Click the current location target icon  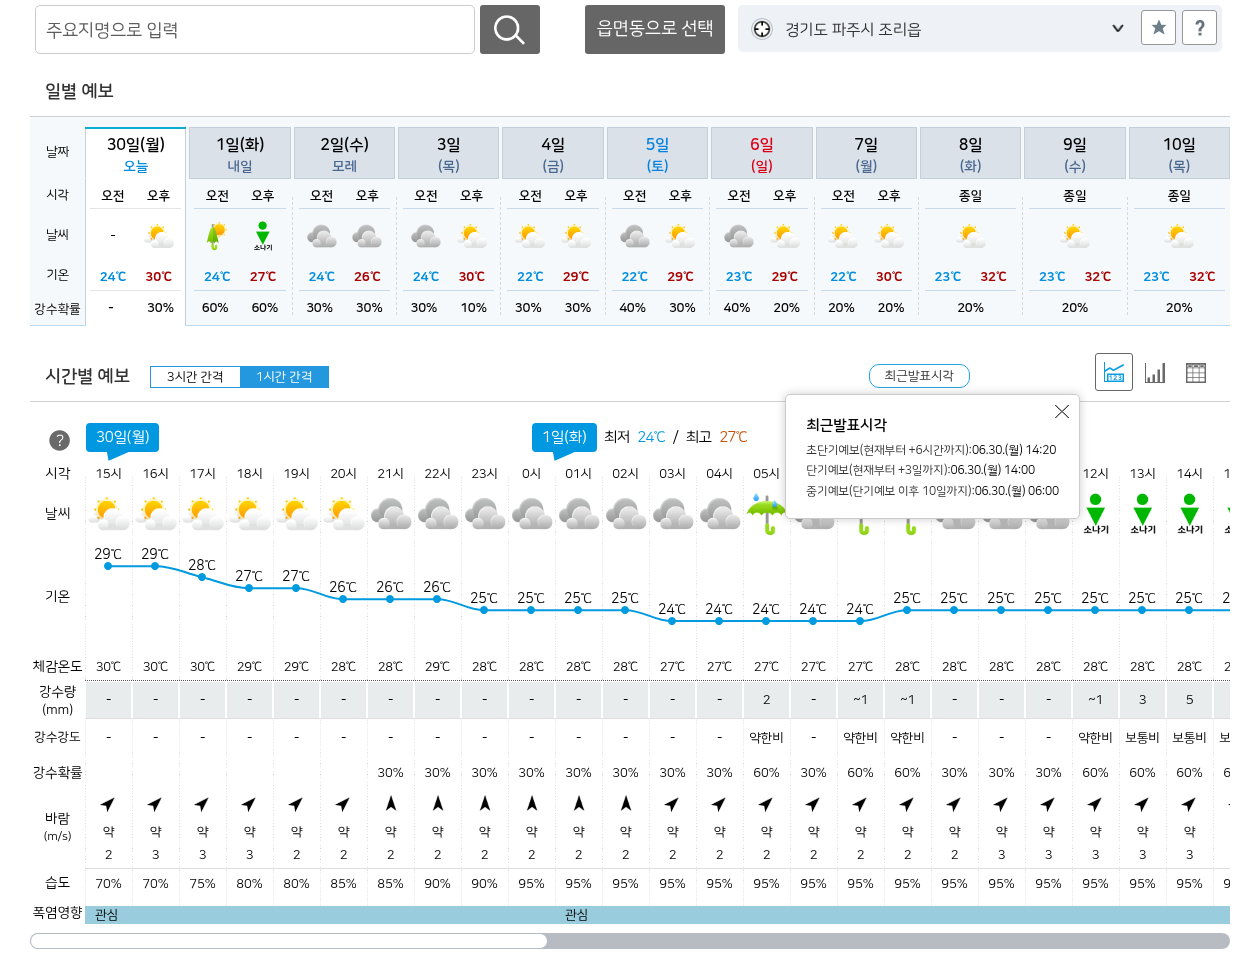click(762, 29)
